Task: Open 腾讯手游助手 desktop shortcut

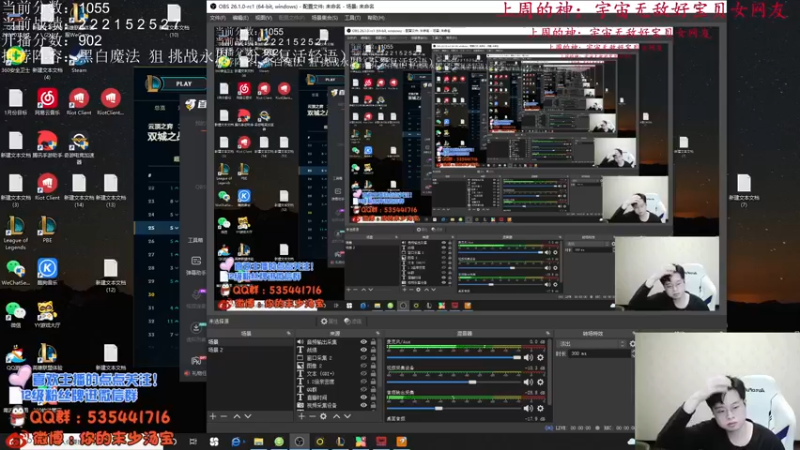Action: click(x=47, y=144)
